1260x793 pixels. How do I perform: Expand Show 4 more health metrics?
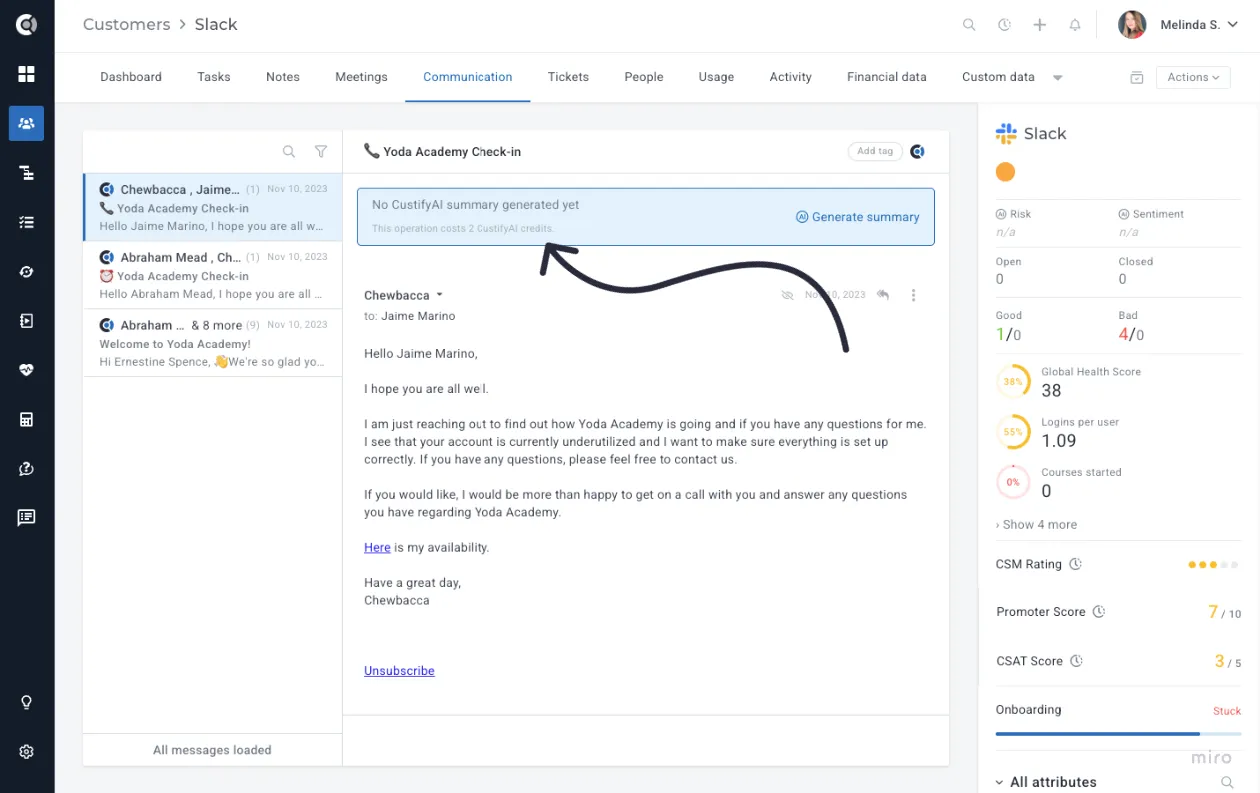1036,524
